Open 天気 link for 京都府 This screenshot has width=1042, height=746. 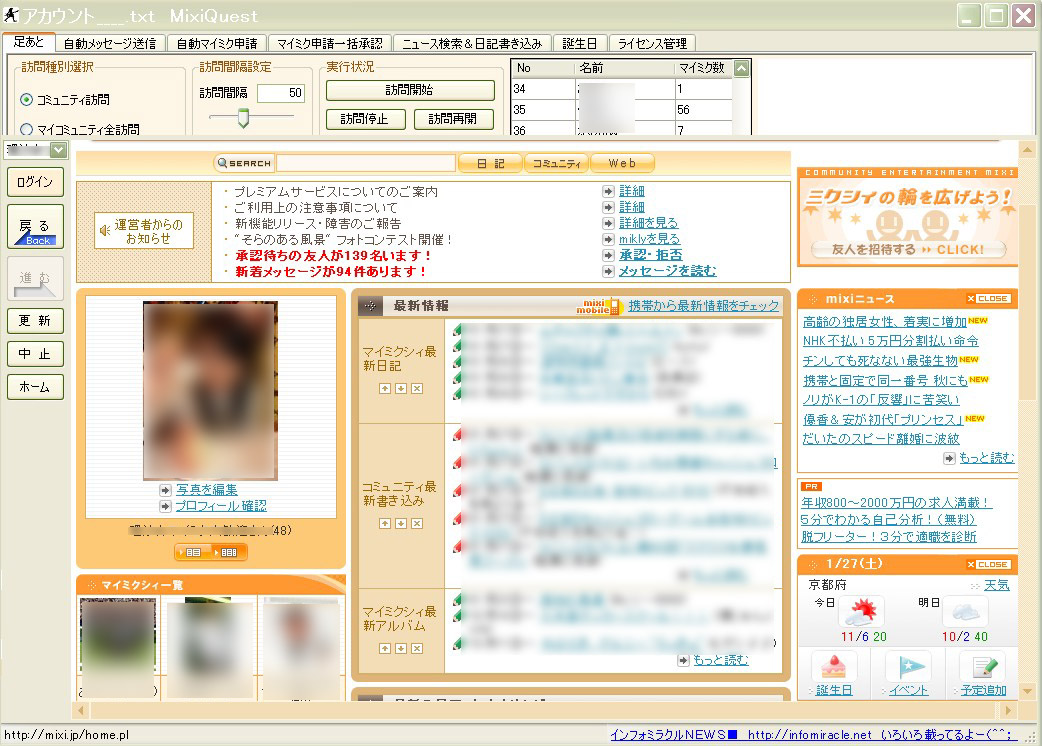pyautogui.click(x=997, y=585)
